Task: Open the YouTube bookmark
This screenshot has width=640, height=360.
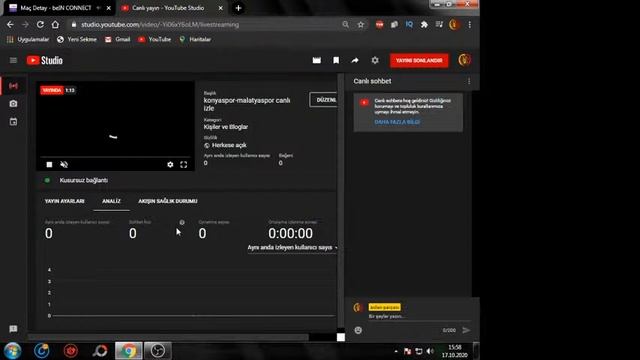Action: (154, 40)
